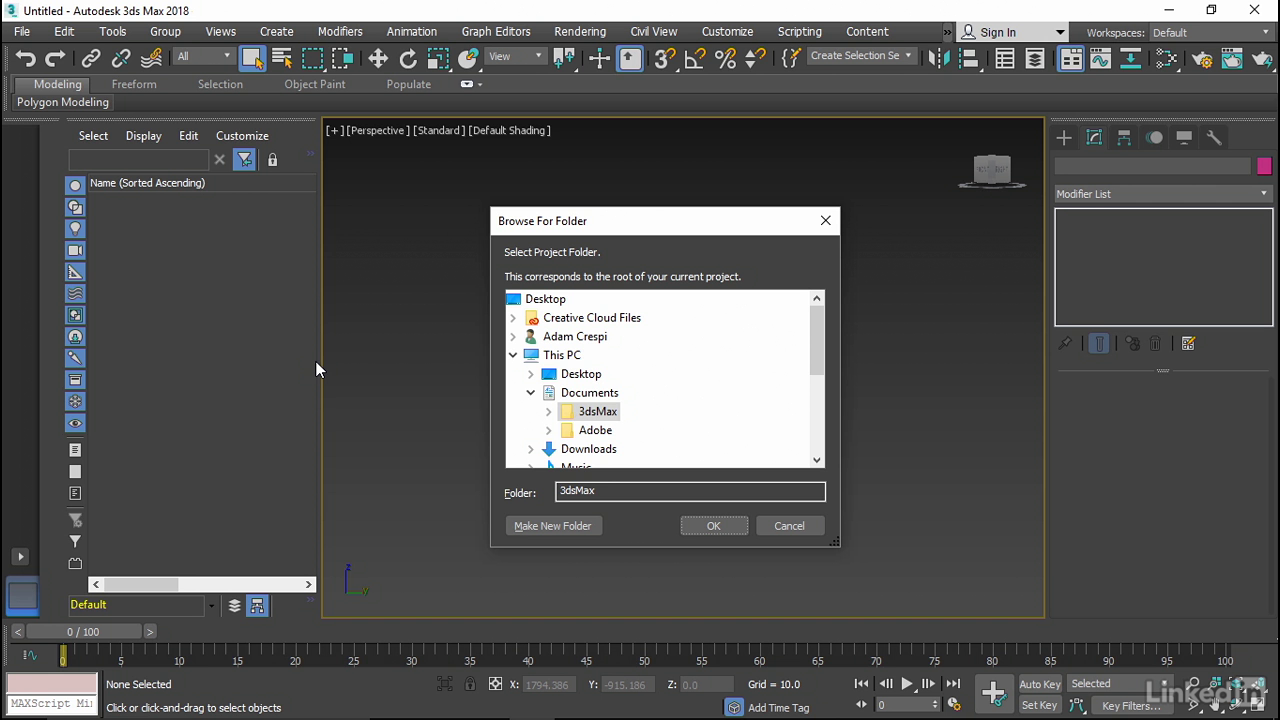Click the Align tool icon

[968, 59]
